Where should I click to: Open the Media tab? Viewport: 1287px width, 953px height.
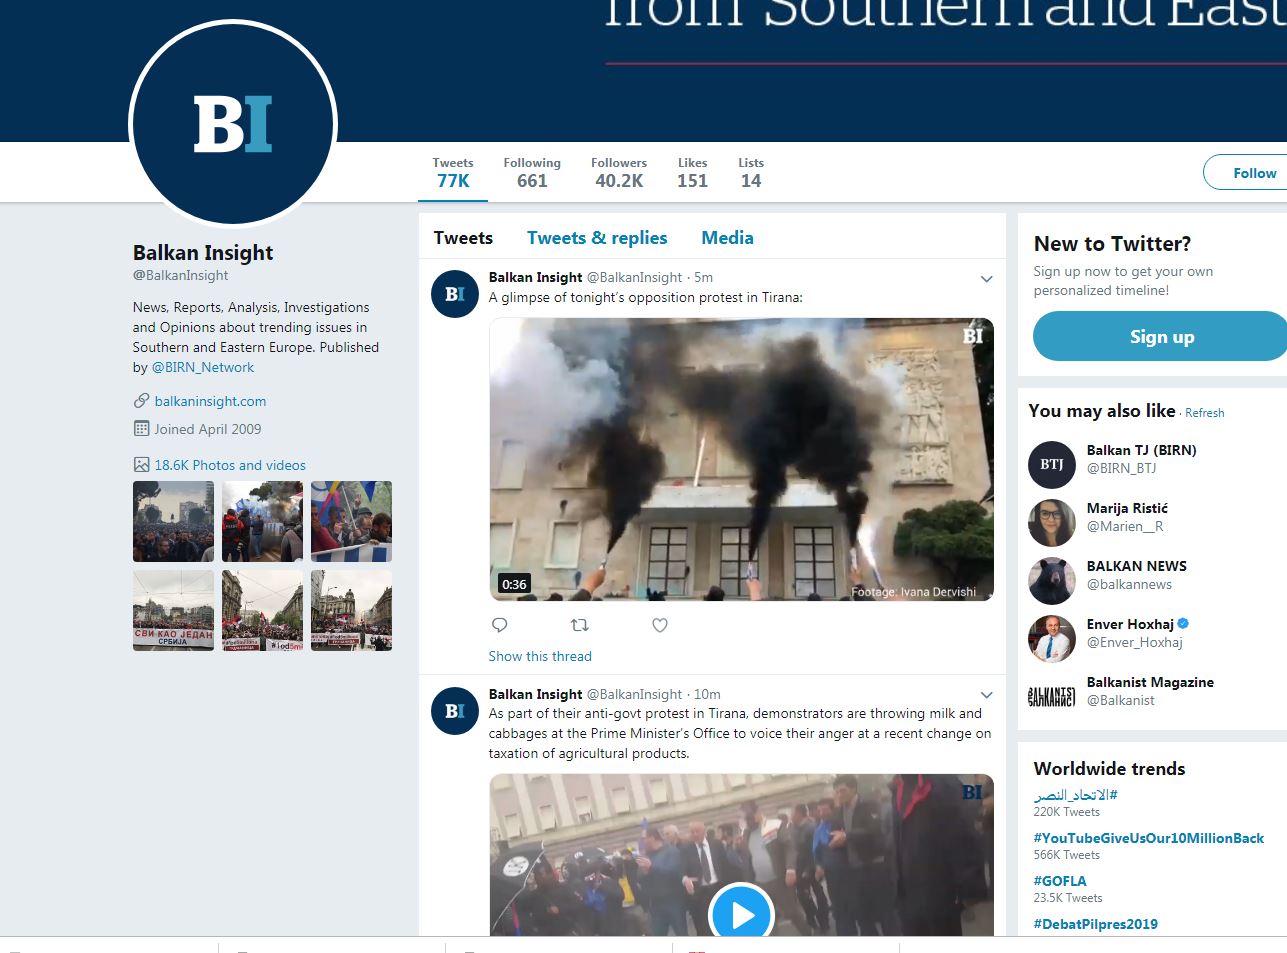coord(727,238)
